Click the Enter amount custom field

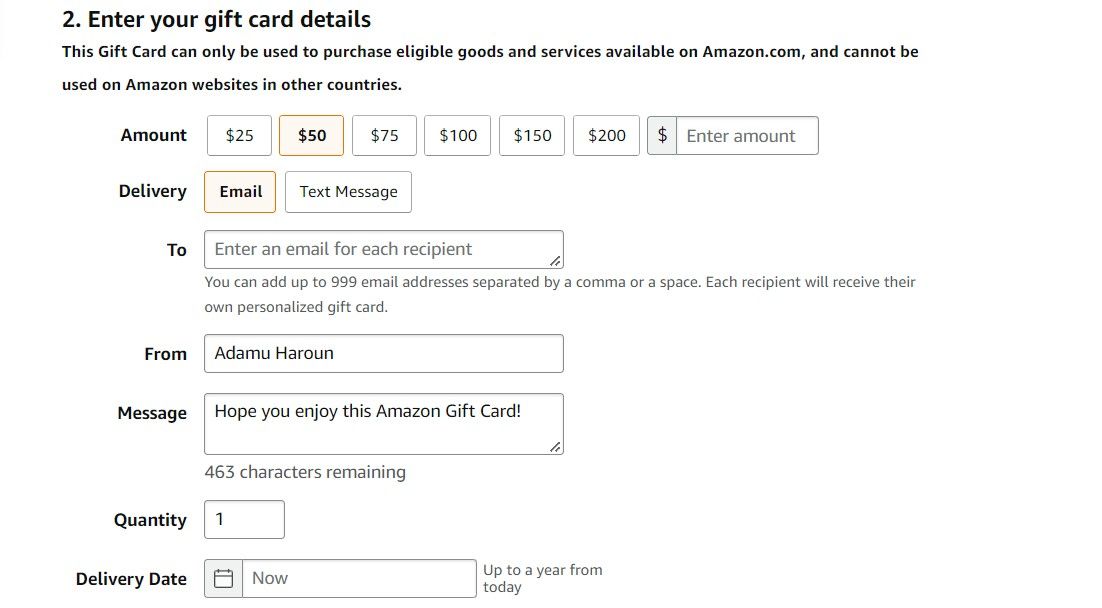click(747, 135)
